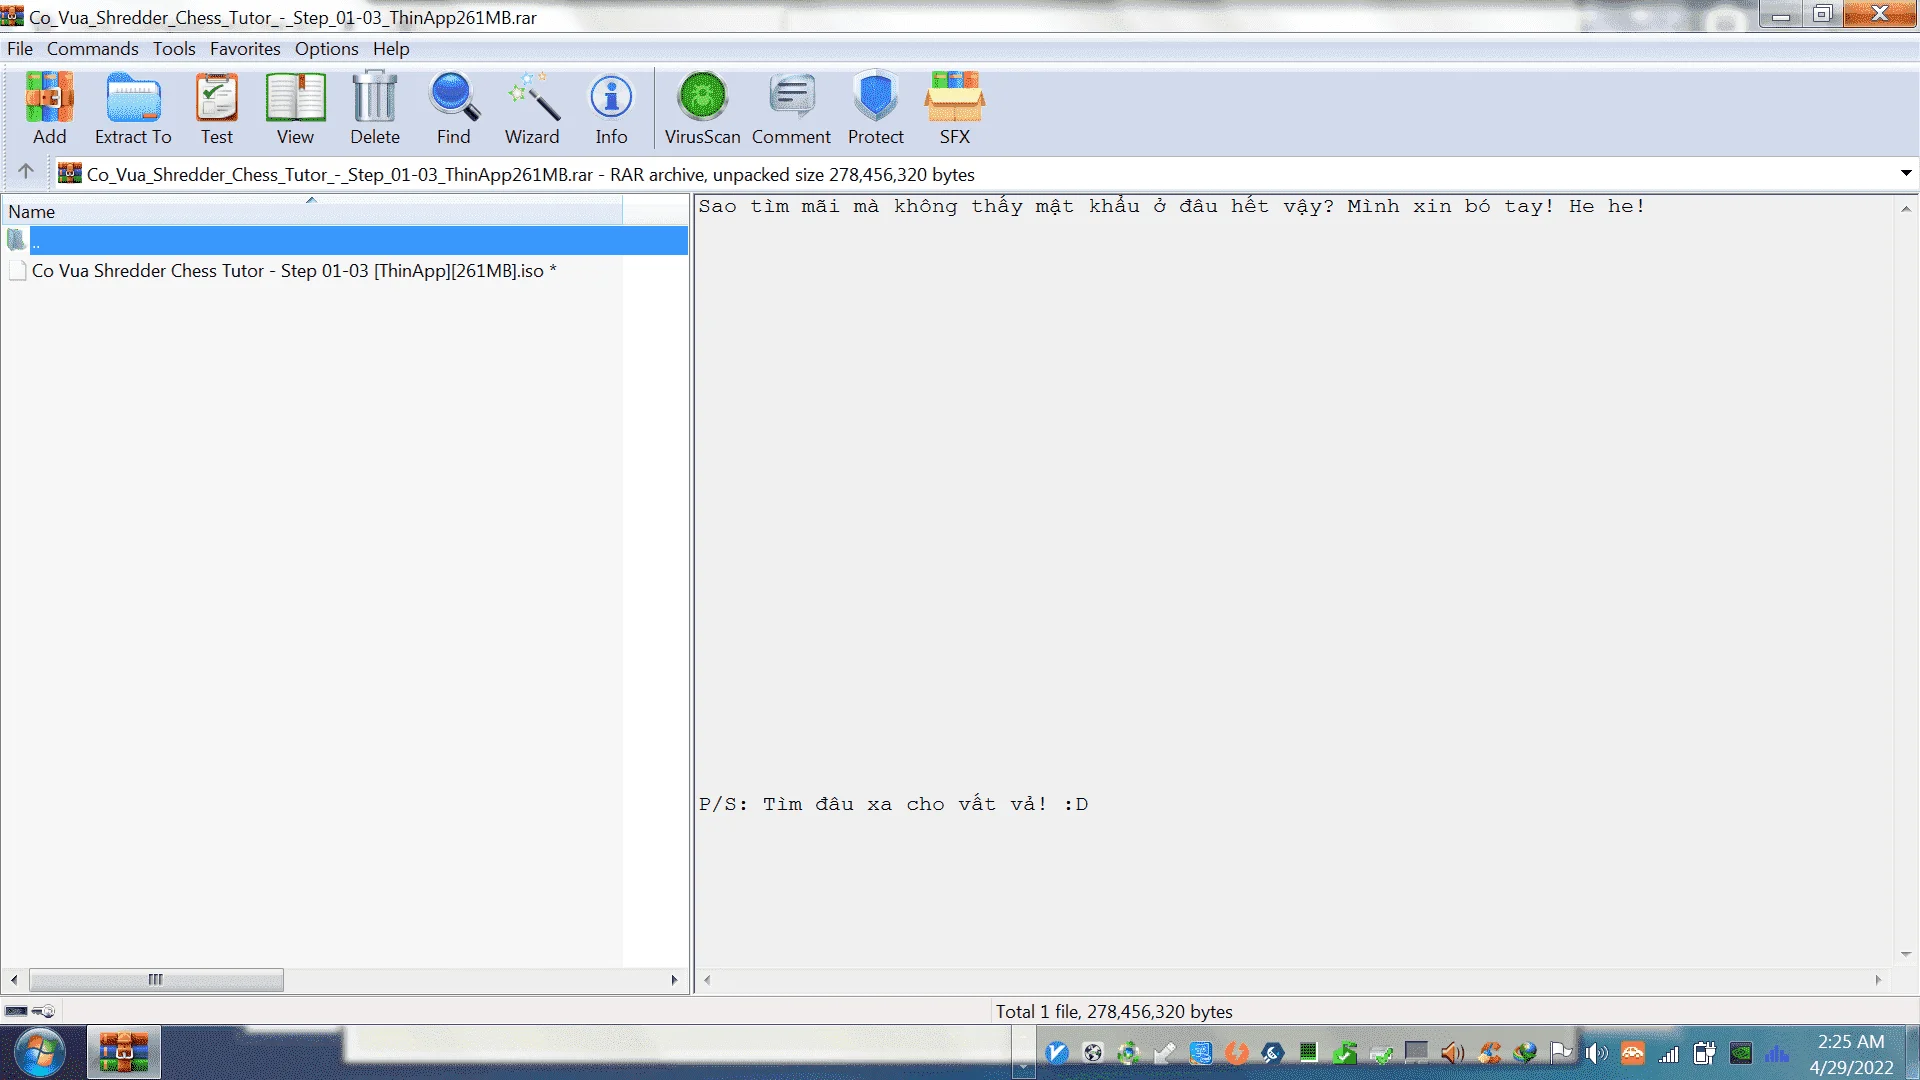Screen dimensions: 1920x1080
Task: Click the key password icon in status bar
Action: click(44, 1011)
